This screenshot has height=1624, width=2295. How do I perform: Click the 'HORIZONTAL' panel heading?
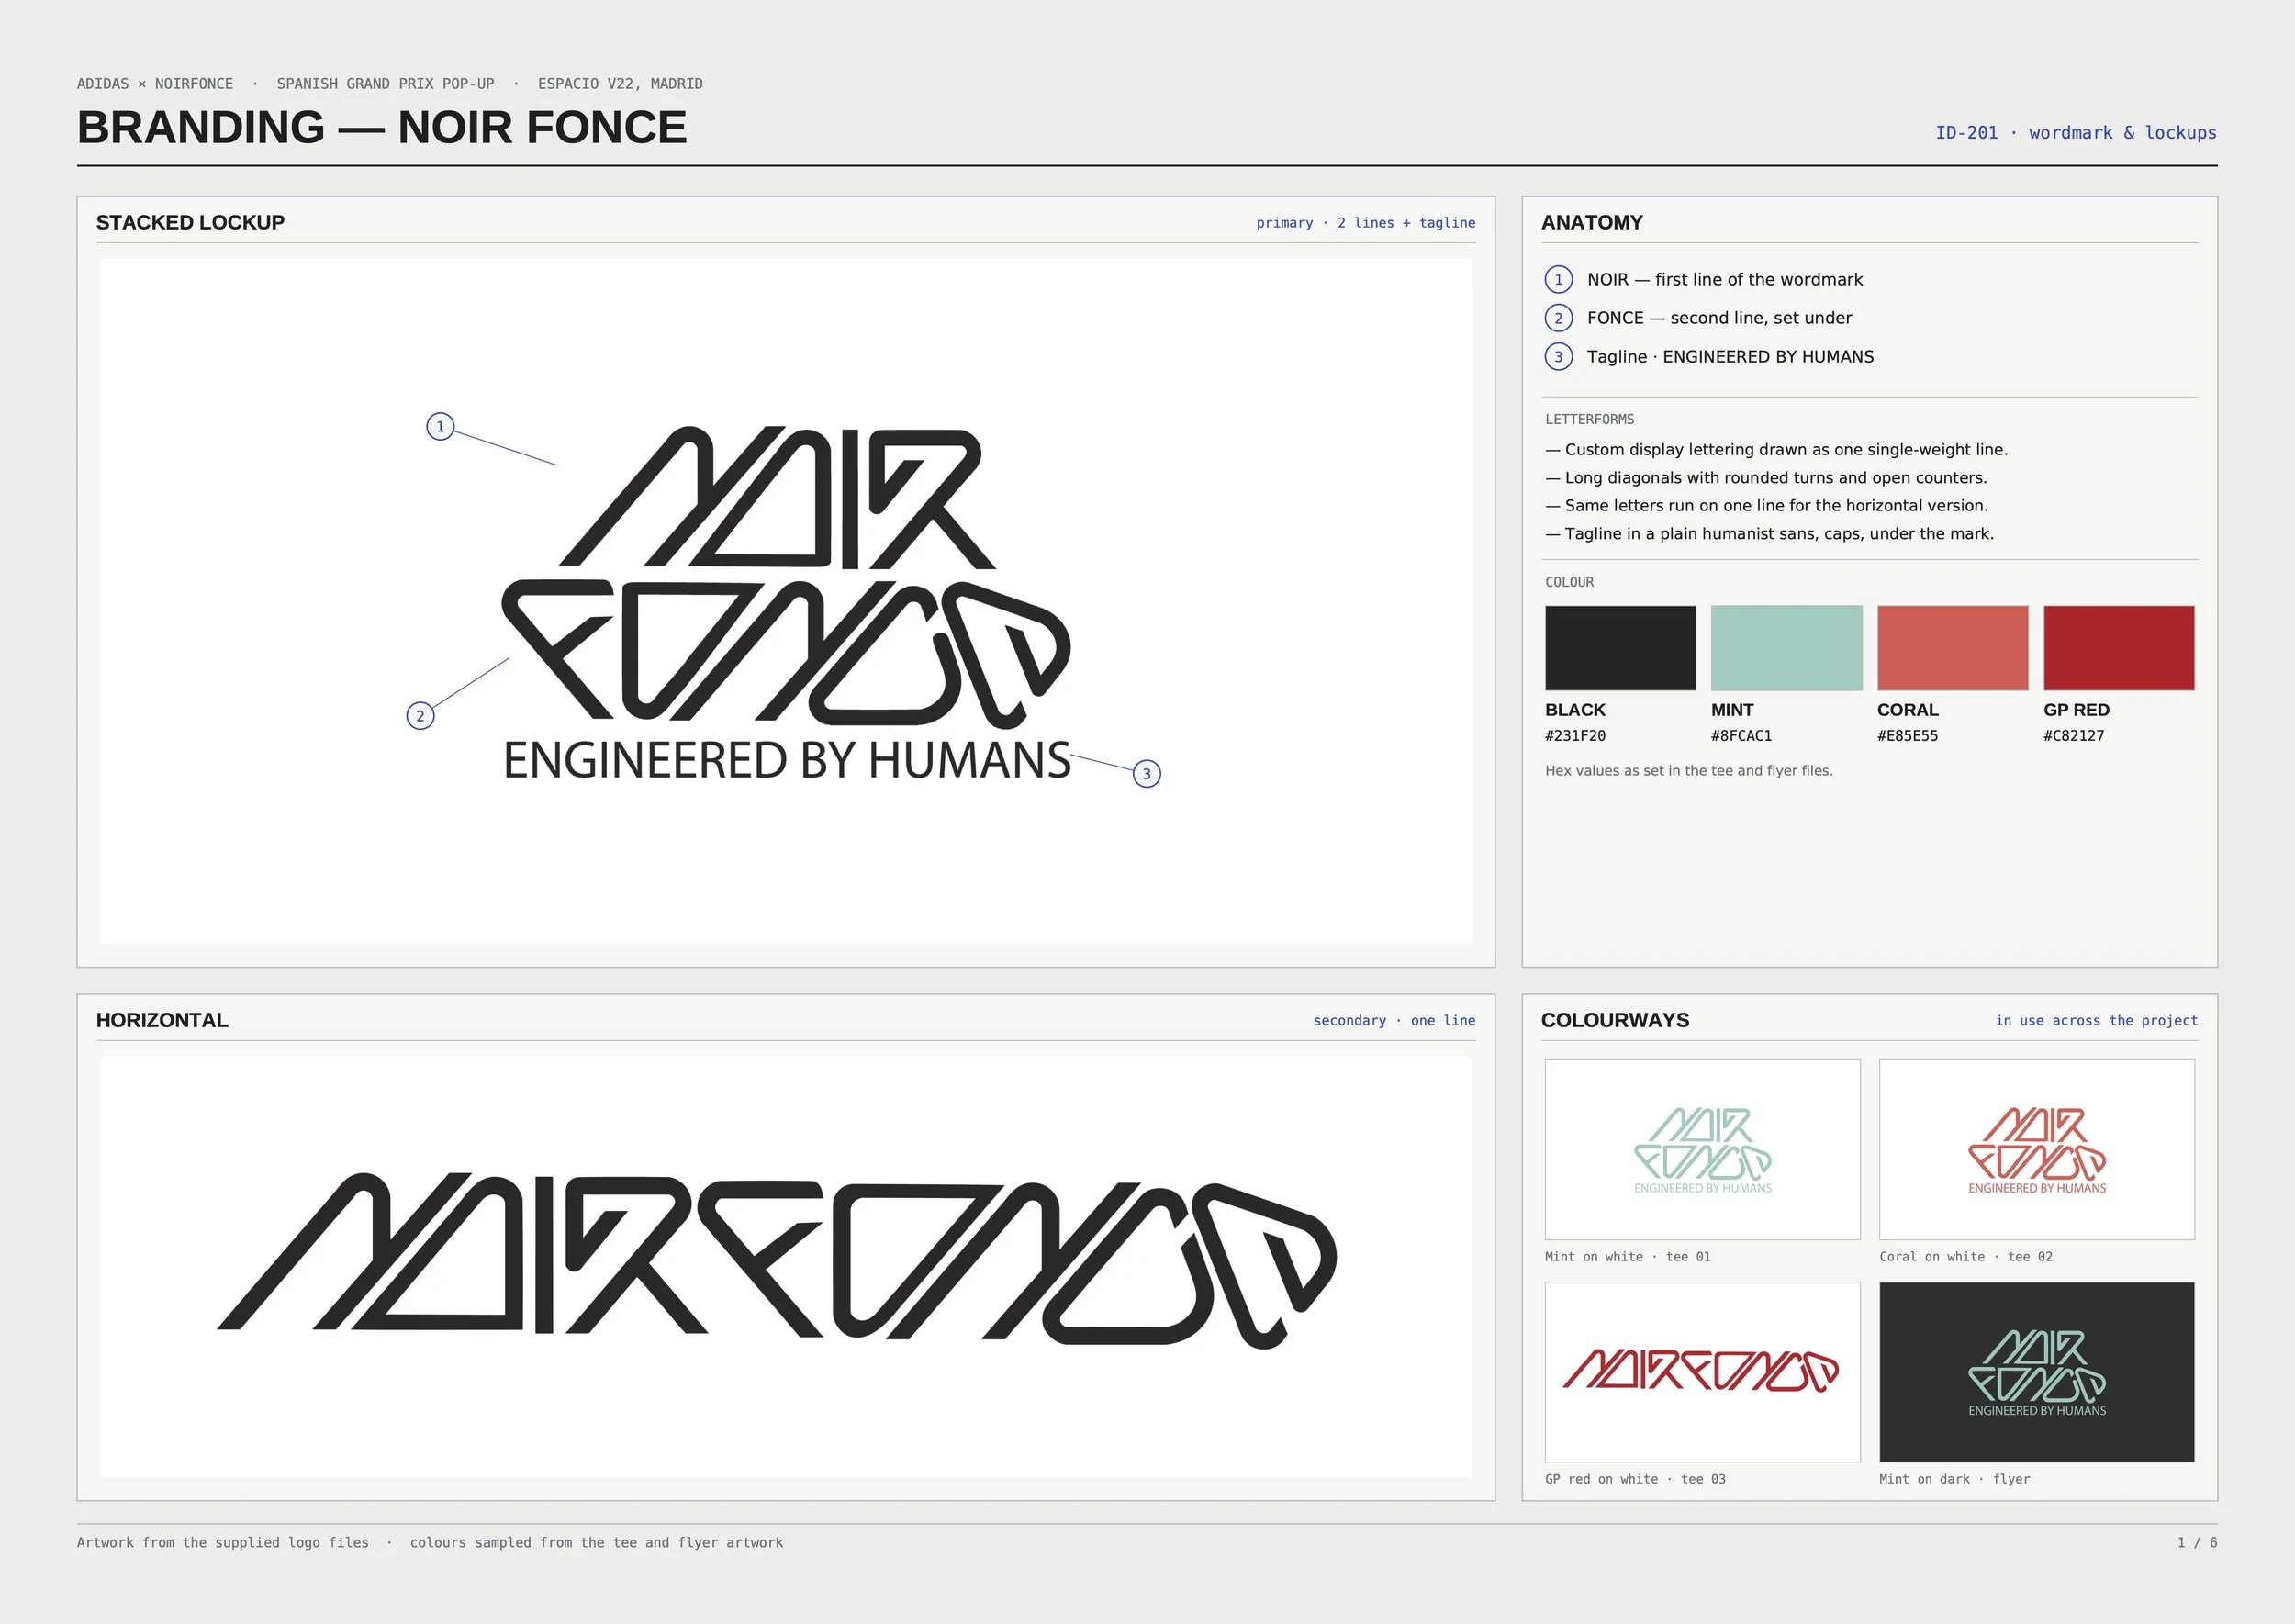162,1020
